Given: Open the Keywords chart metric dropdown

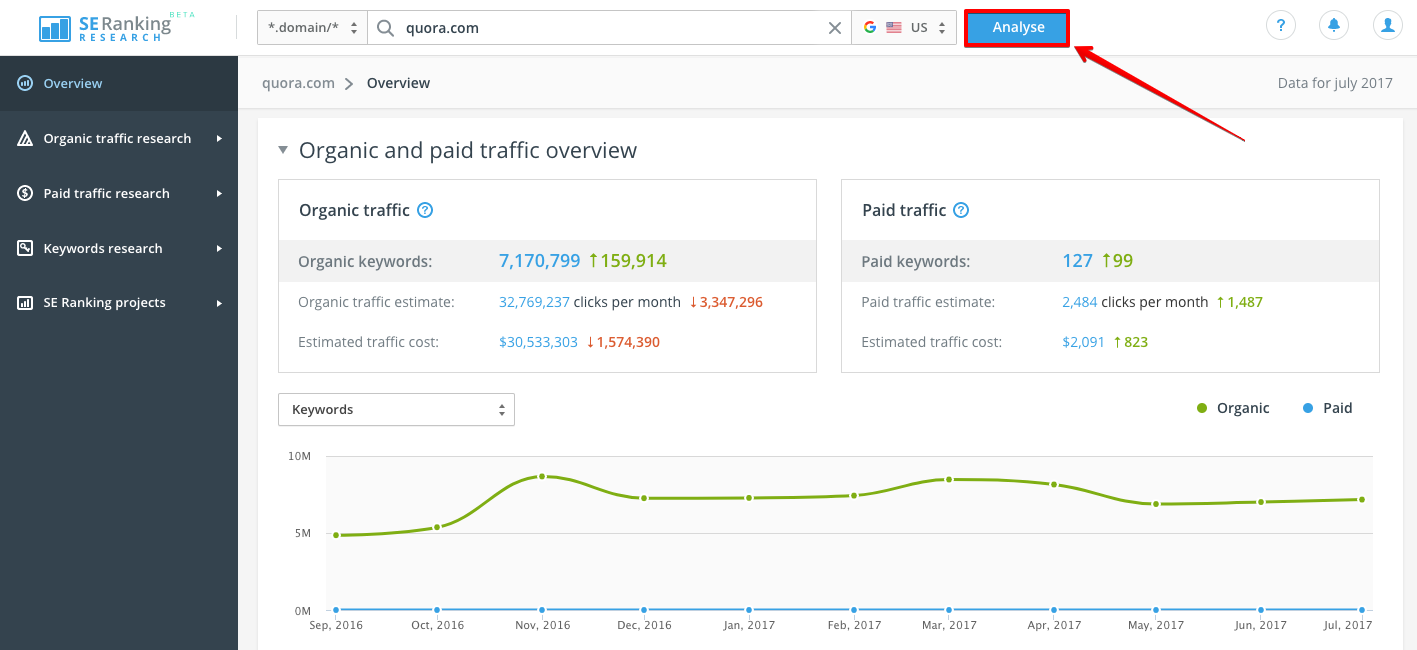Looking at the screenshot, I should (x=396, y=409).
